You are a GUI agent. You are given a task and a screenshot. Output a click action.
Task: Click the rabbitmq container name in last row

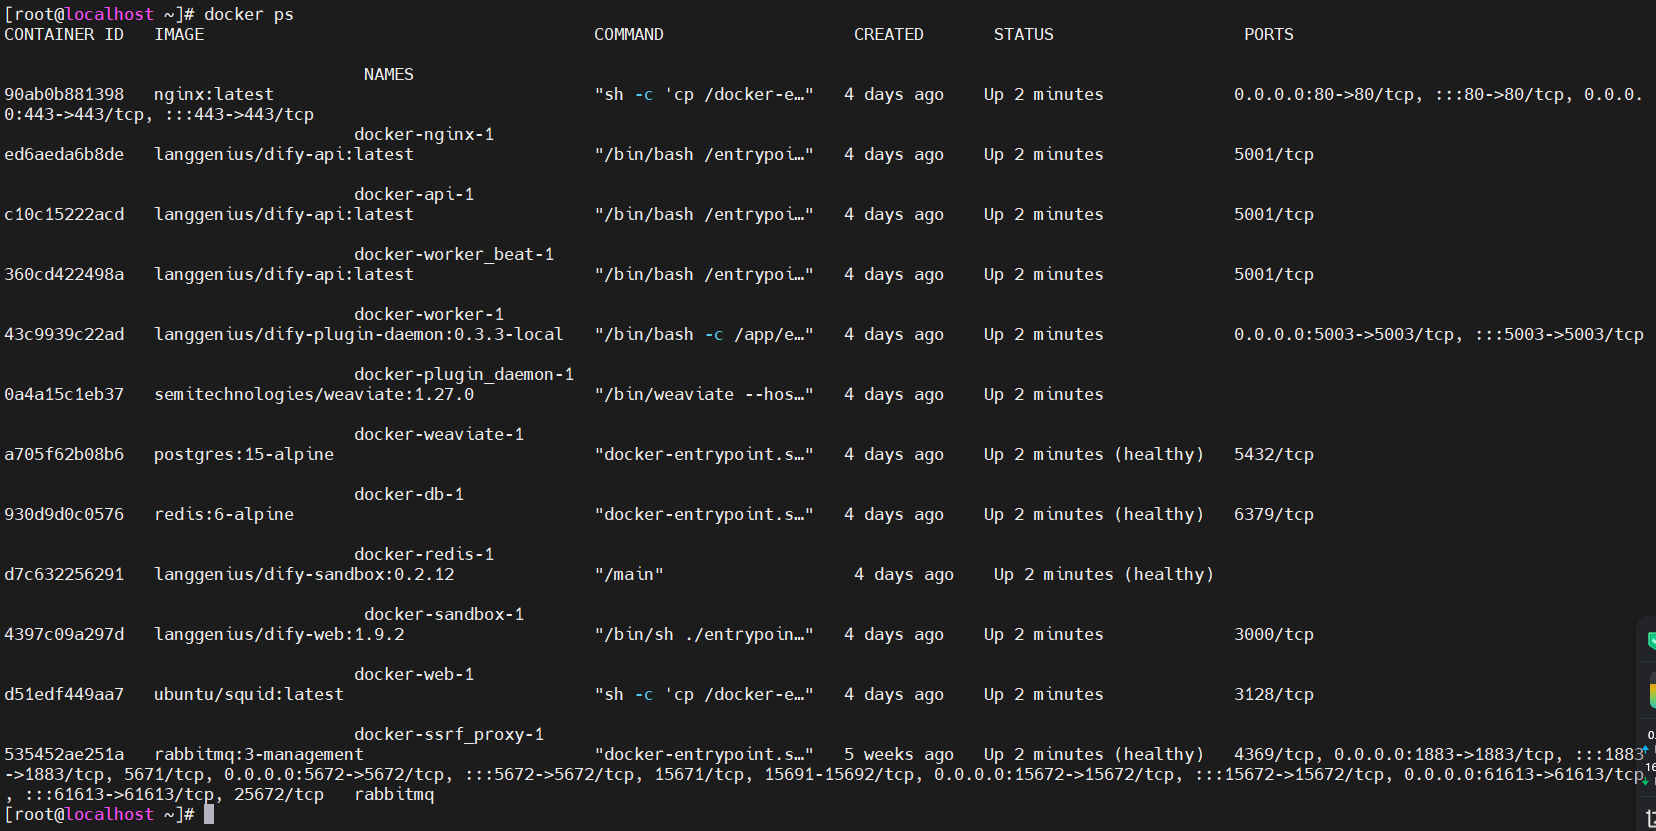tap(394, 794)
